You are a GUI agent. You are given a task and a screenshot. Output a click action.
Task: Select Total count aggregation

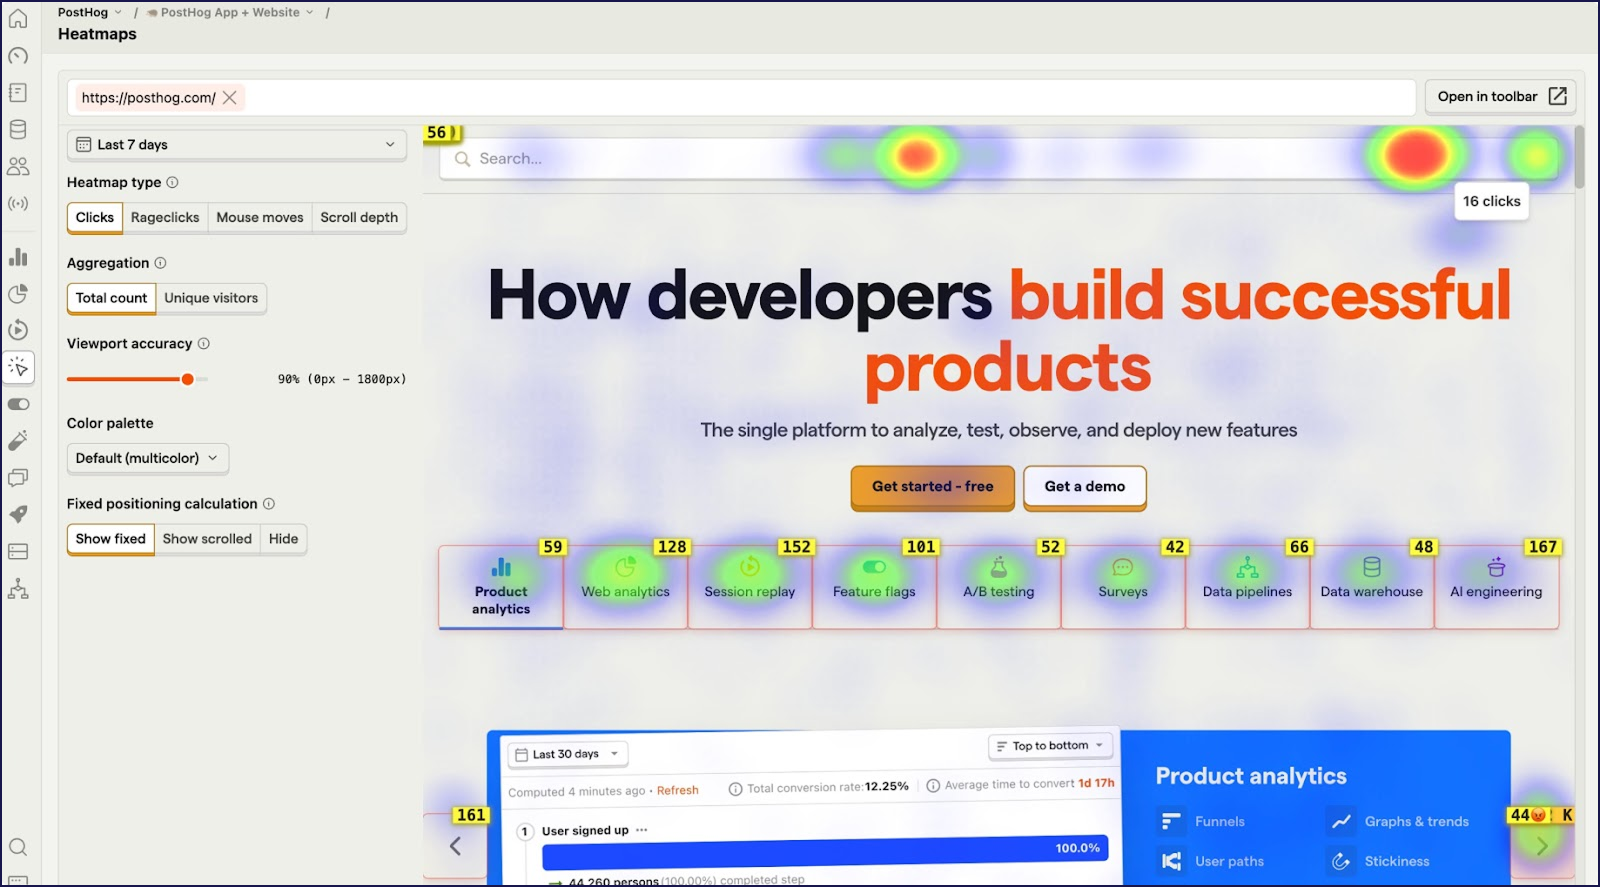pos(111,298)
